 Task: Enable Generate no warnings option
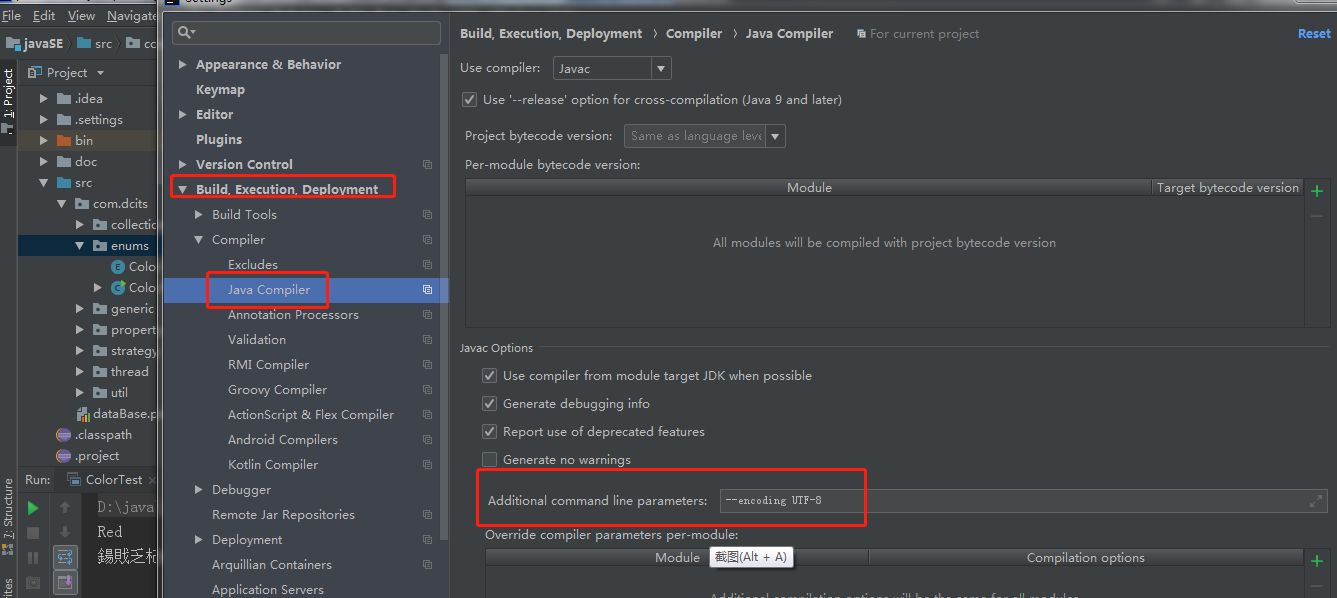pyautogui.click(x=489, y=460)
